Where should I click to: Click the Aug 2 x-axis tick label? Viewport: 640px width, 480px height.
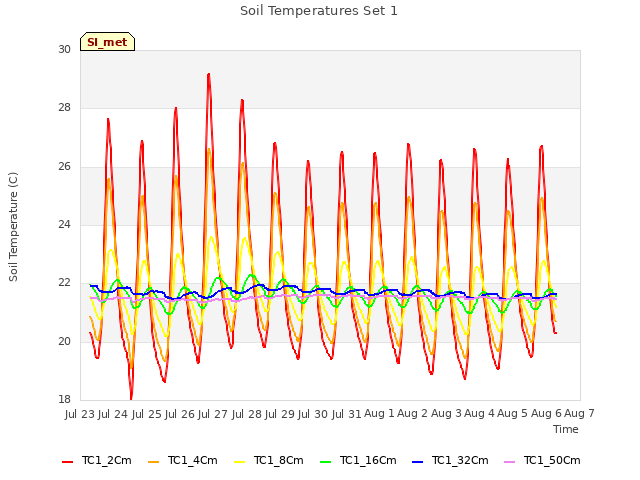413,414
